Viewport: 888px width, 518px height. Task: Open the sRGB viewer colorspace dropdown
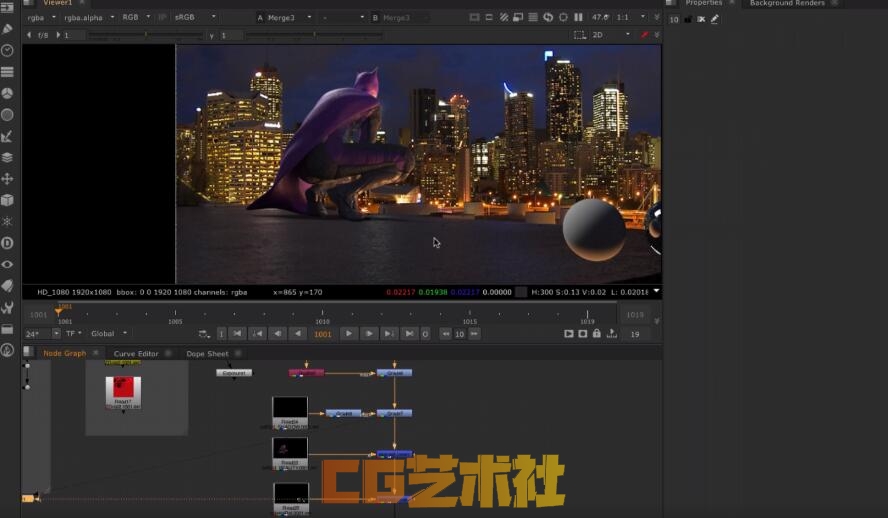(x=194, y=18)
